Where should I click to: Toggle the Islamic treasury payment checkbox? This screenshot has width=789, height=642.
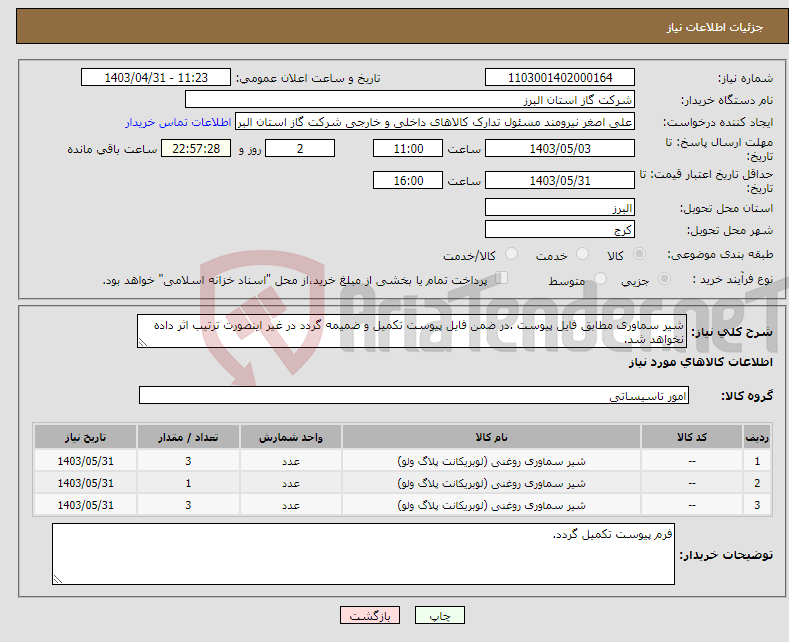(502, 278)
